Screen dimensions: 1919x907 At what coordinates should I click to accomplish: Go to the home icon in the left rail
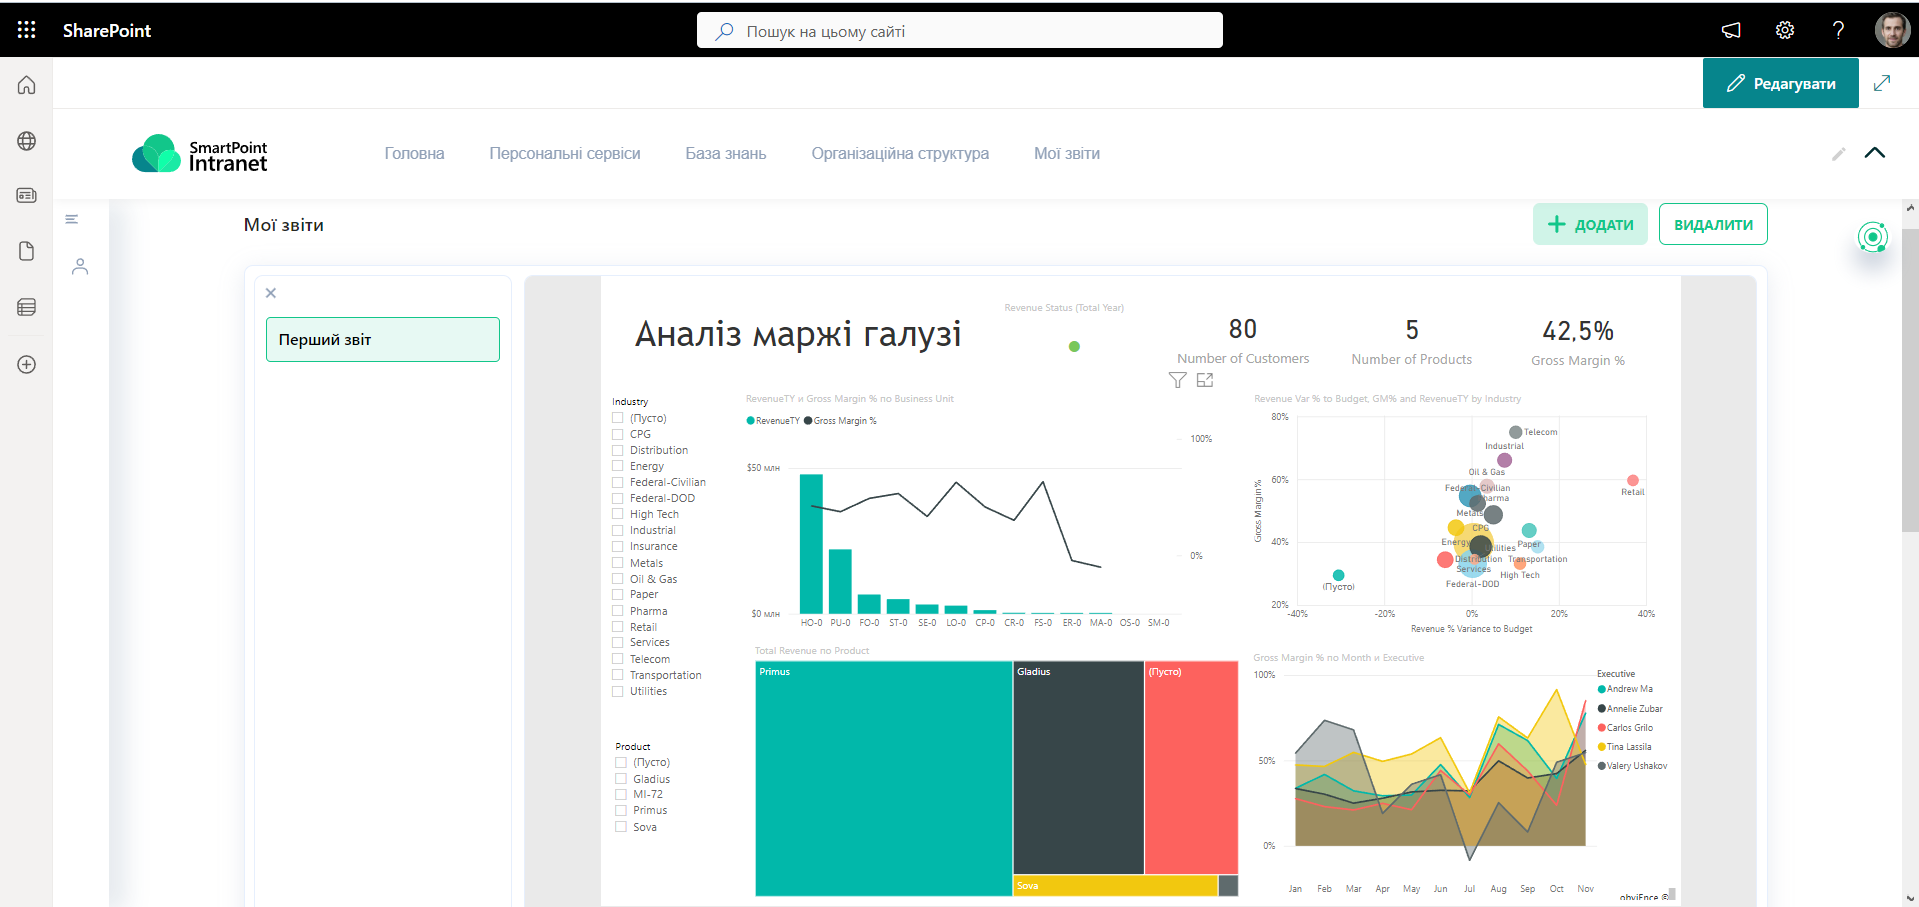click(27, 85)
